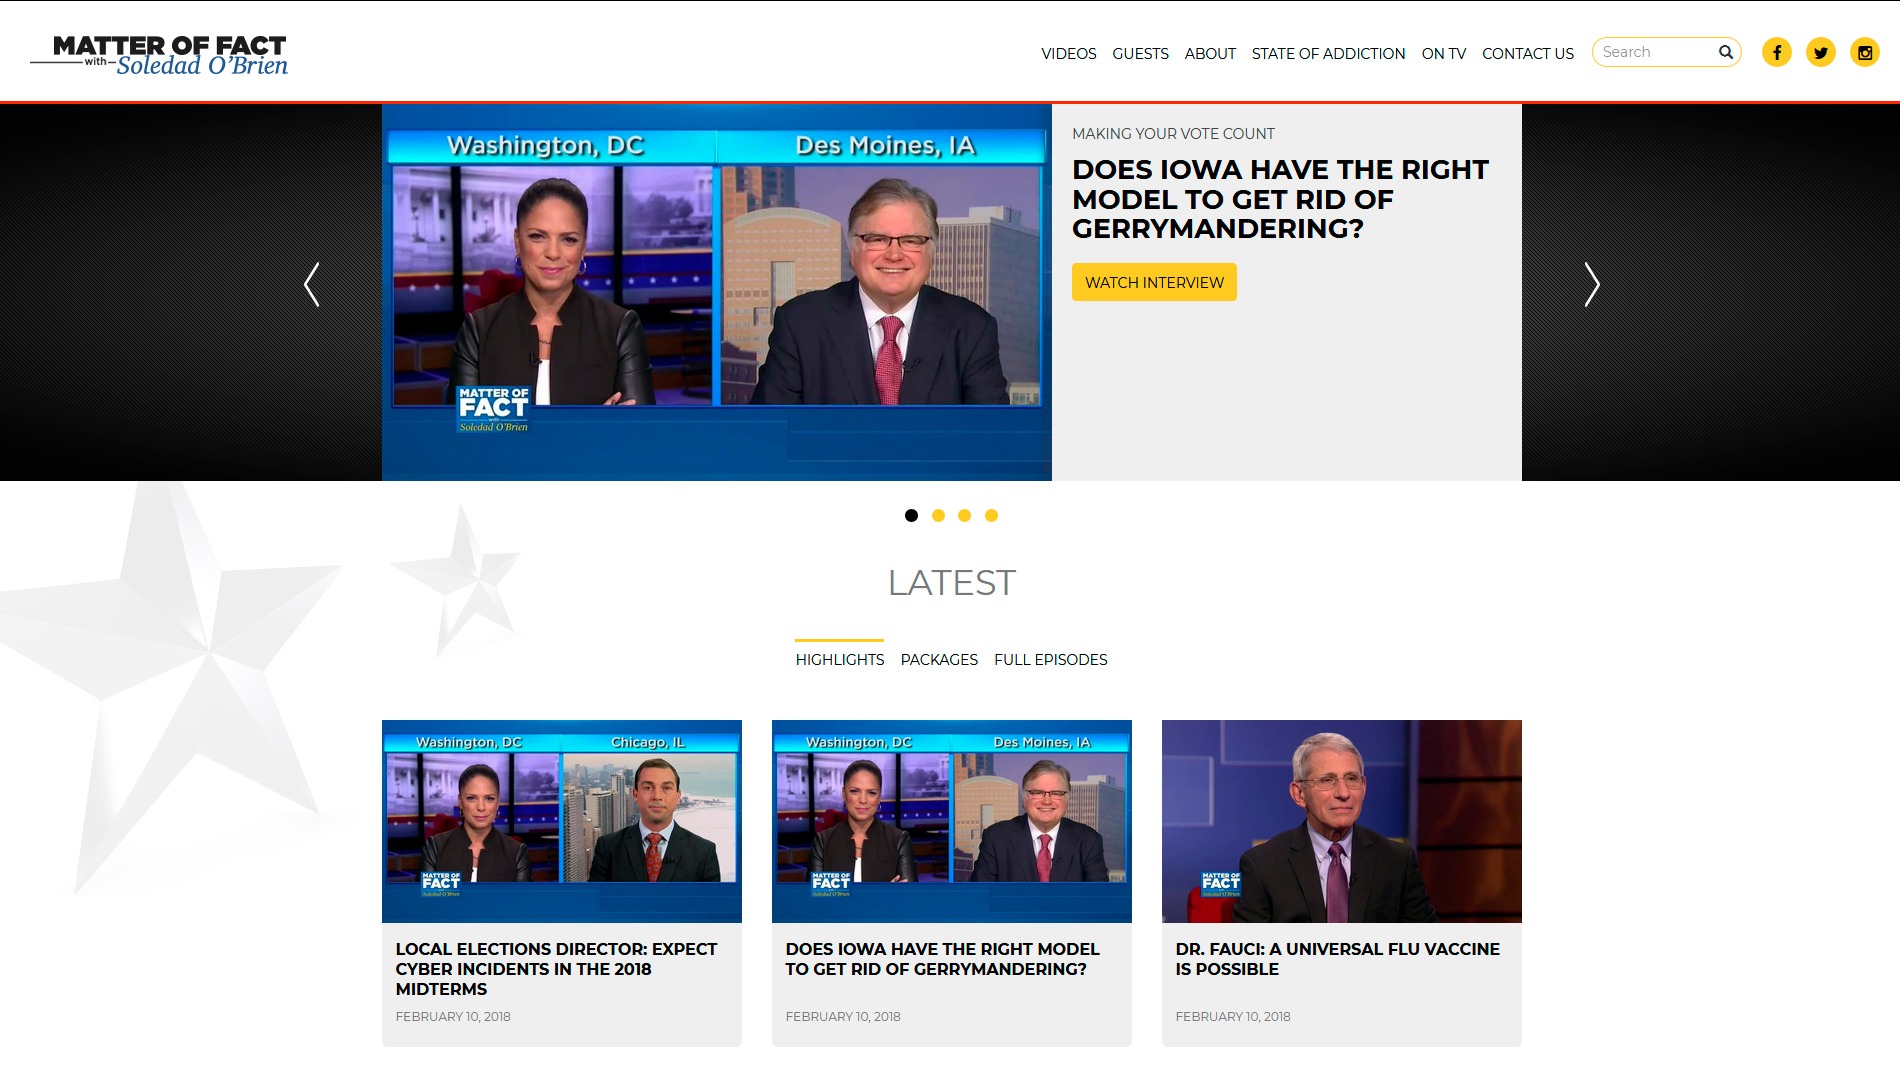Switch to the Full Episodes tab
The width and height of the screenshot is (1900, 1080).
1050,659
